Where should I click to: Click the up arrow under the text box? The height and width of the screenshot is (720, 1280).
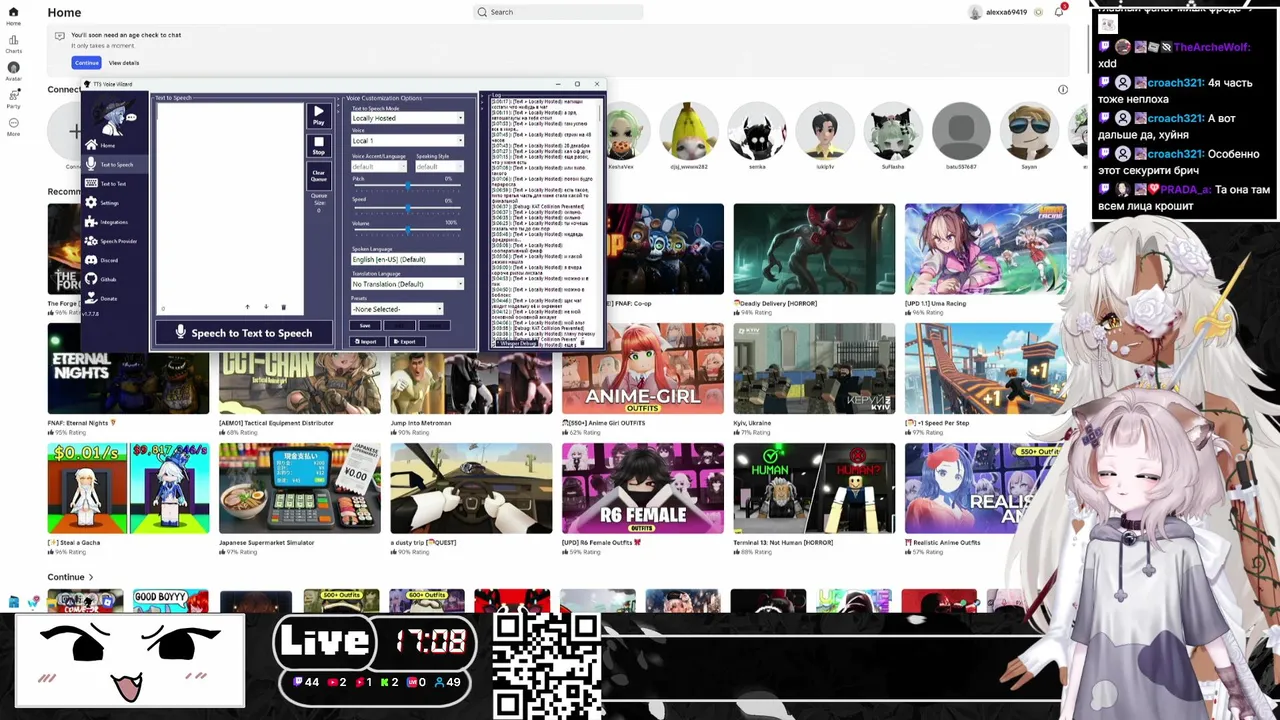tap(247, 307)
